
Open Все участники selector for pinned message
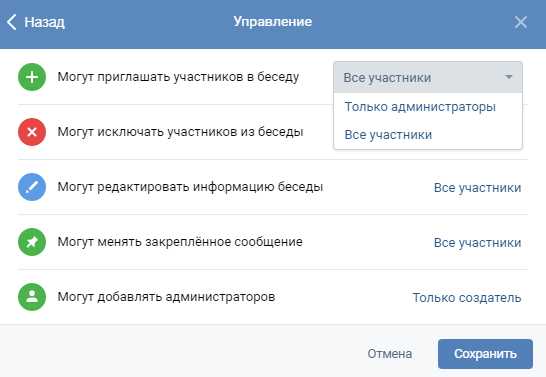(477, 243)
